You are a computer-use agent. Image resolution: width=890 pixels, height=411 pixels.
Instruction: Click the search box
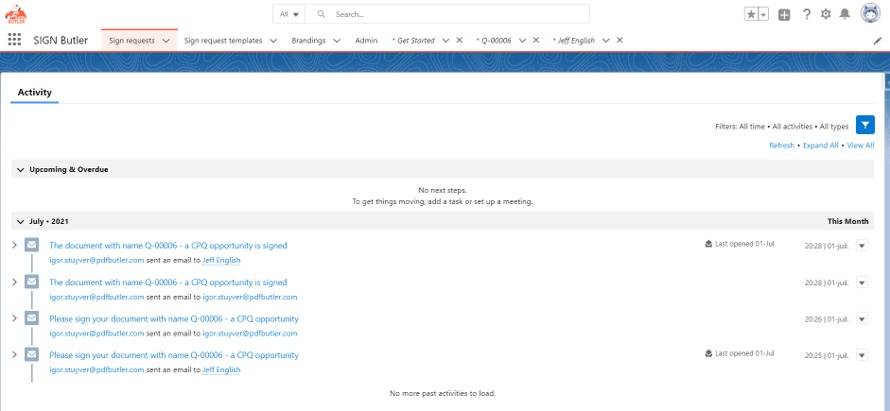(447, 14)
